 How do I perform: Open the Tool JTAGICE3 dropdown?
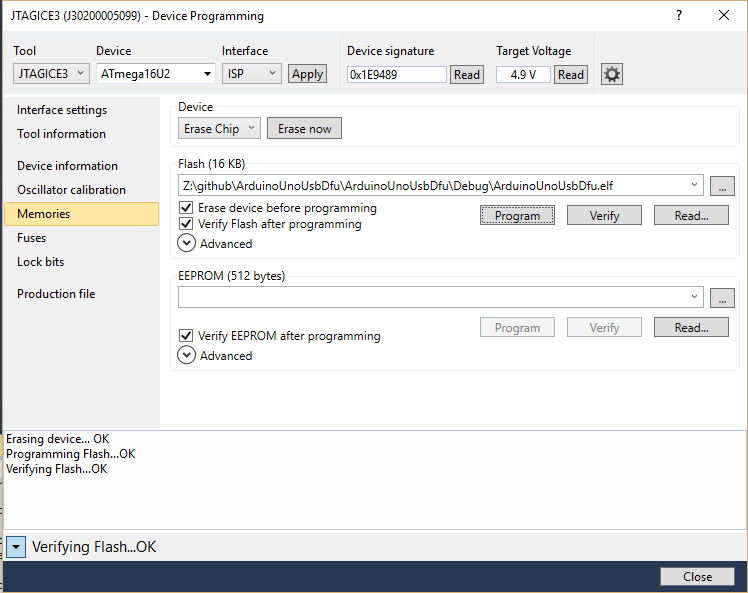(x=51, y=74)
